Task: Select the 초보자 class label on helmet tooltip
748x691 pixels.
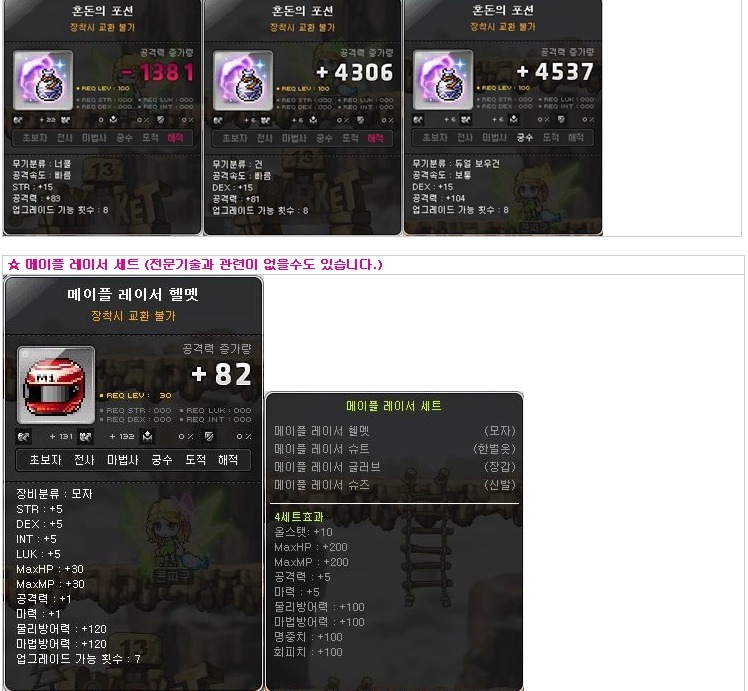Action: (45, 460)
